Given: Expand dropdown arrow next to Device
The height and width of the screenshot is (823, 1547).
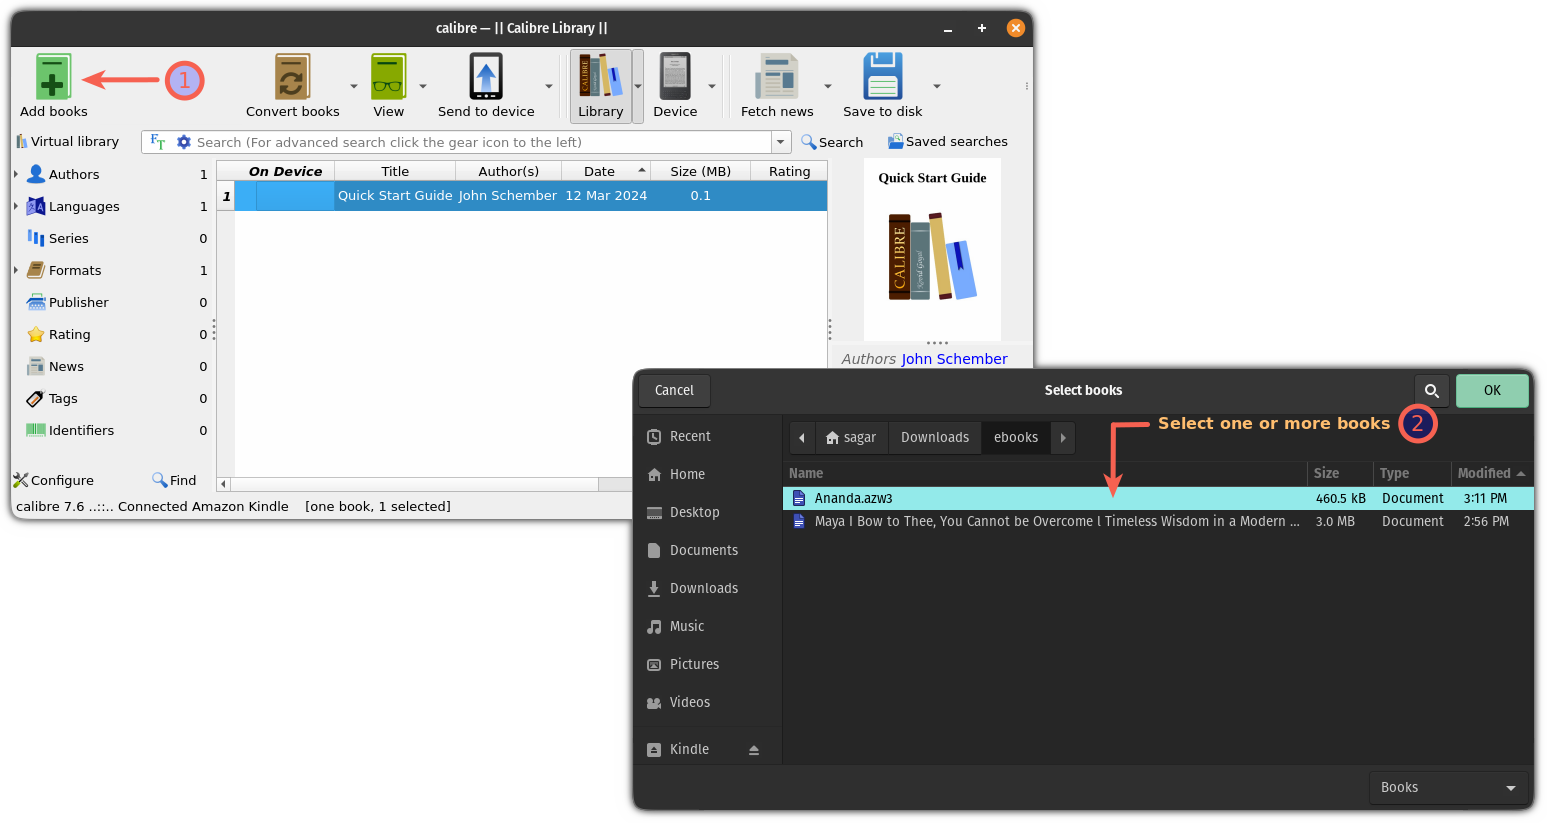Looking at the screenshot, I should coord(712,86).
